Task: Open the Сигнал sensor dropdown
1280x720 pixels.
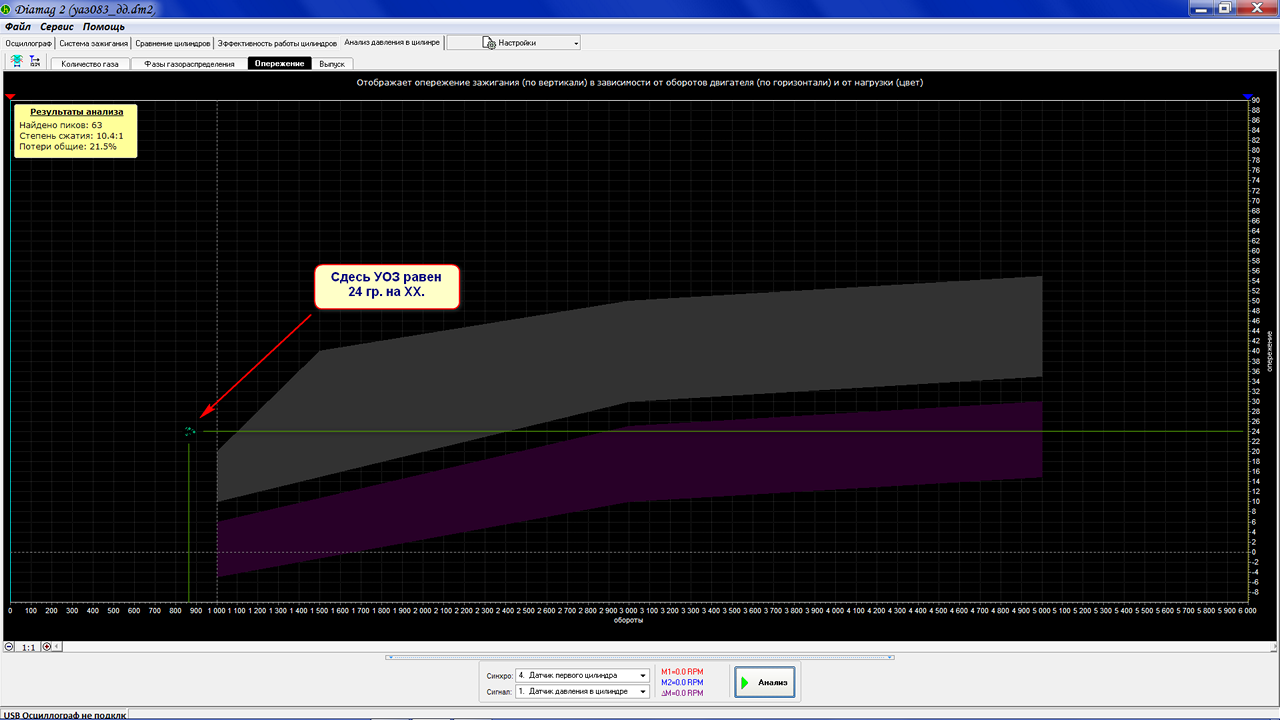Action: point(582,691)
